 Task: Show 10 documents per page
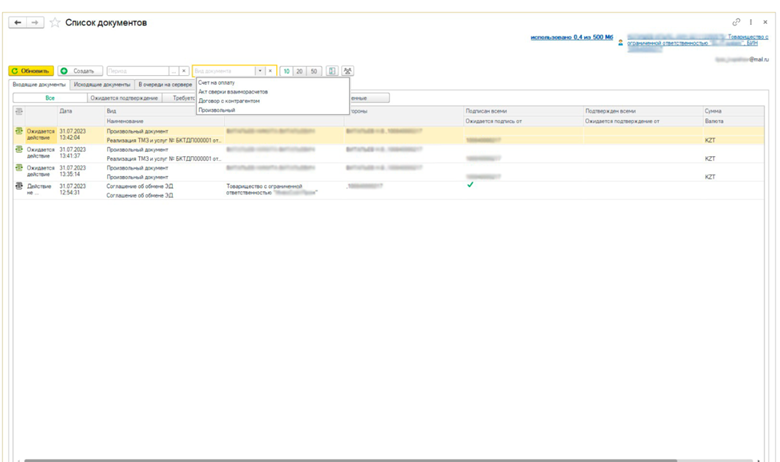click(x=286, y=71)
